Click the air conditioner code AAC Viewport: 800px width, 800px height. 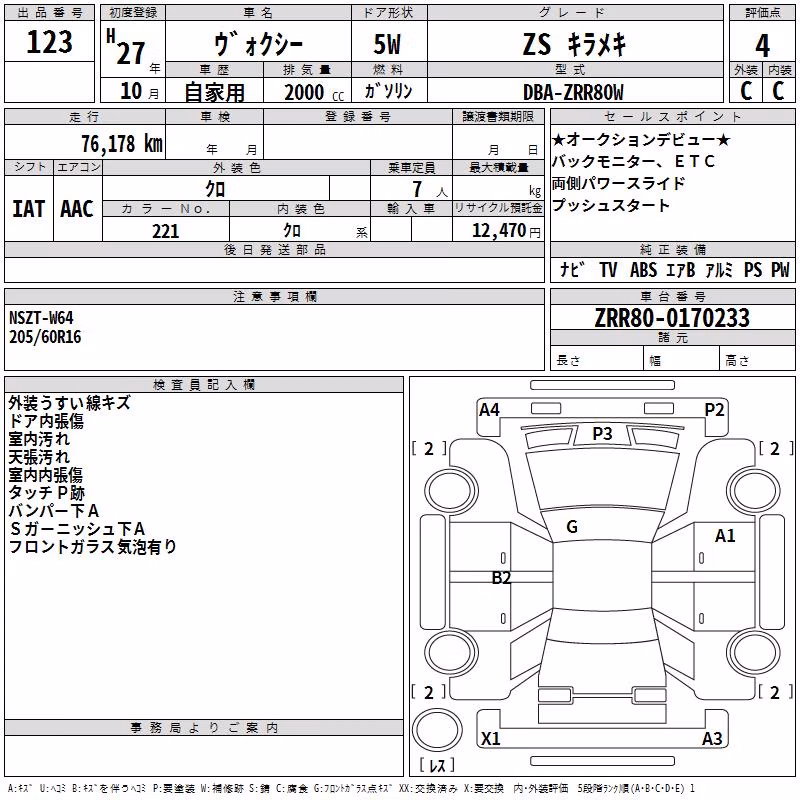(77, 209)
